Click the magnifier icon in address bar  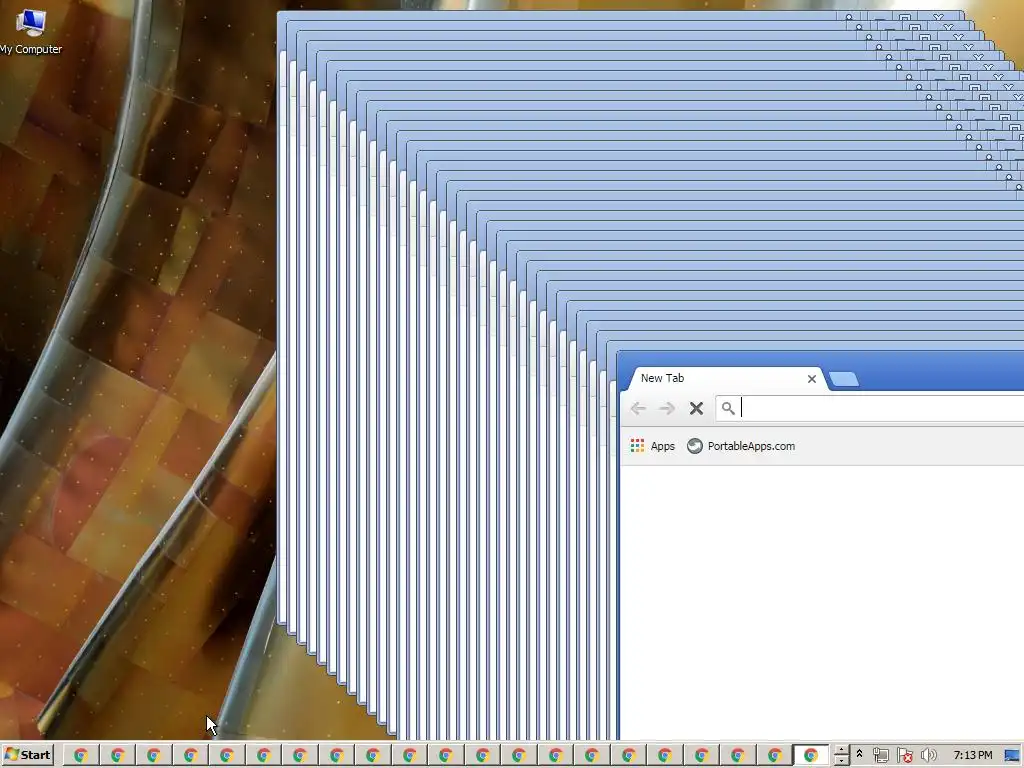point(728,409)
